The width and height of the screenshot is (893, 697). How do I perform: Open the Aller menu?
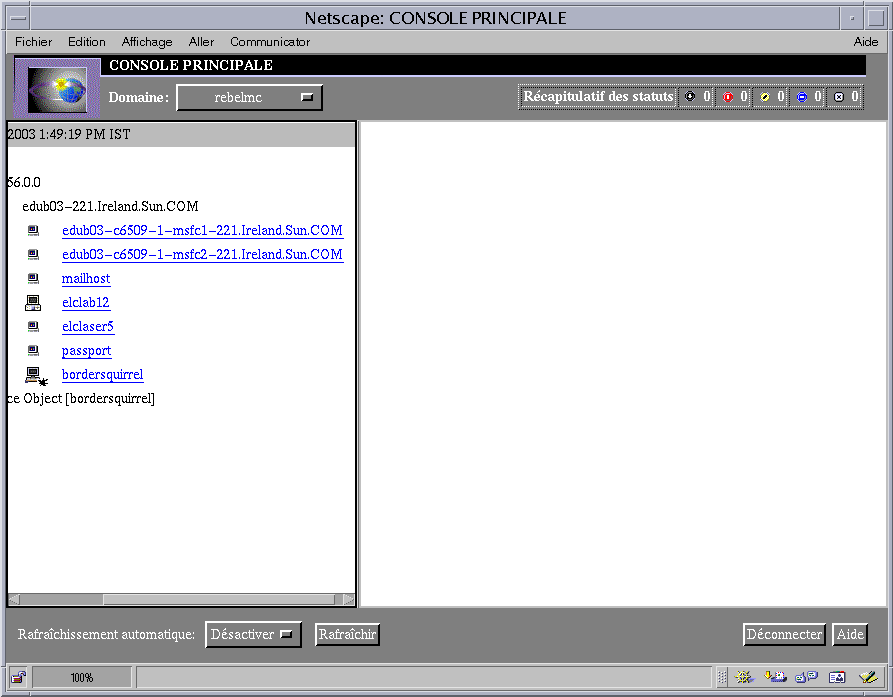click(x=201, y=42)
